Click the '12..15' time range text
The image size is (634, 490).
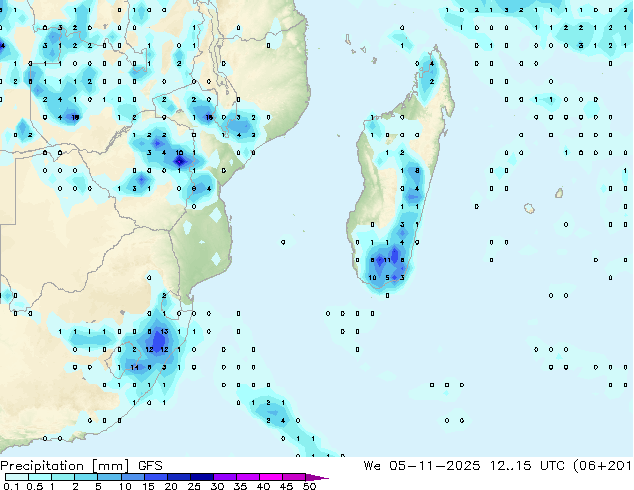coord(511,466)
